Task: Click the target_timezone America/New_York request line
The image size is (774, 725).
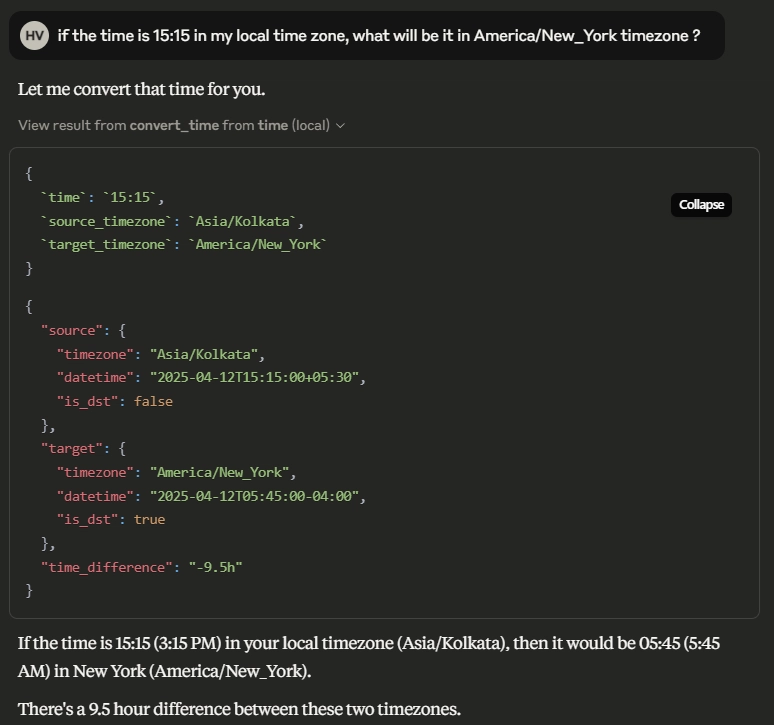Action: coord(184,245)
